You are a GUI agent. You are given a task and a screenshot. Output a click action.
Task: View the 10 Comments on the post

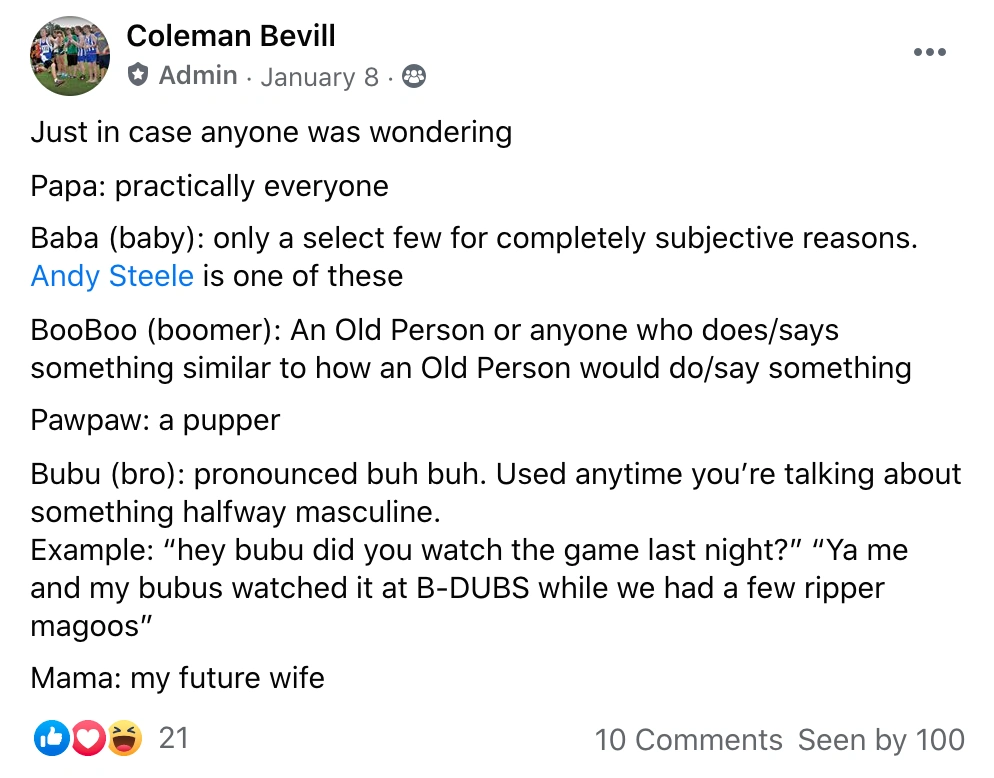coord(688,740)
